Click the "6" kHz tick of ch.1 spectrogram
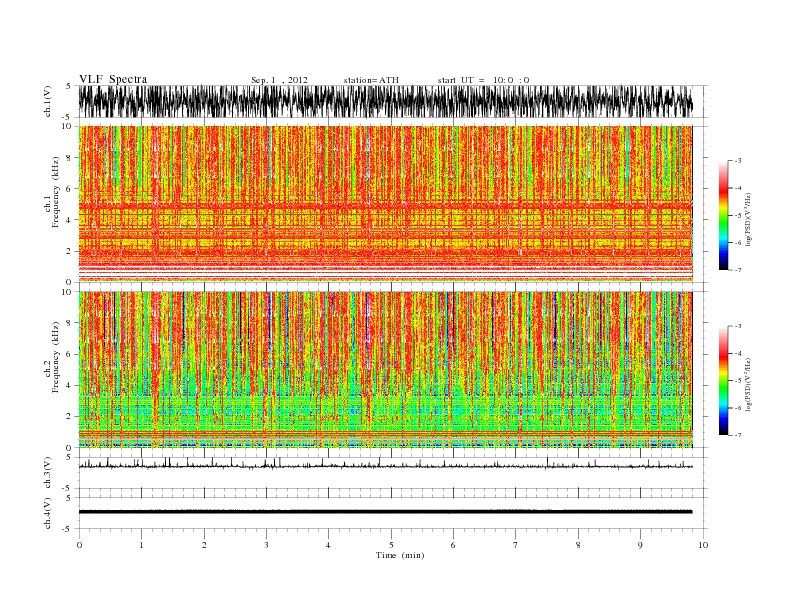The width and height of the screenshot is (792, 612). pyautogui.click(x=69, y=189)
